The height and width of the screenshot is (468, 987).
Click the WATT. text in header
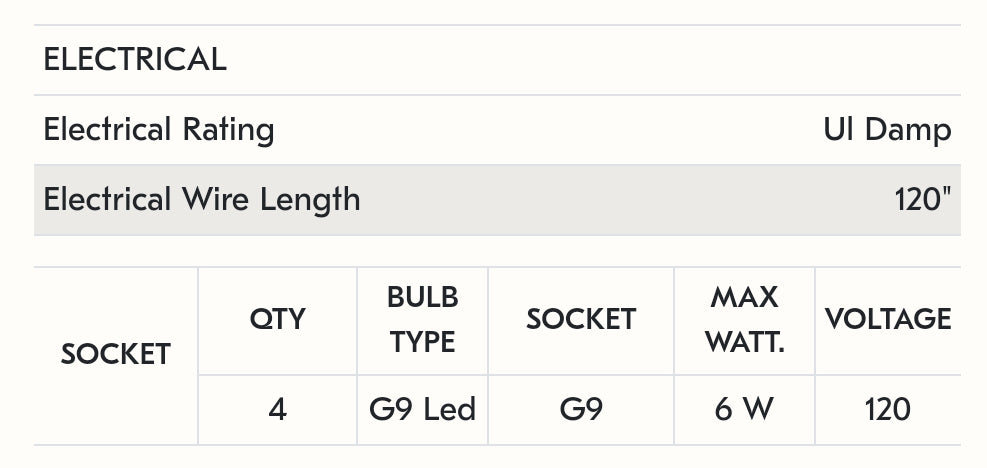point(744,342)
